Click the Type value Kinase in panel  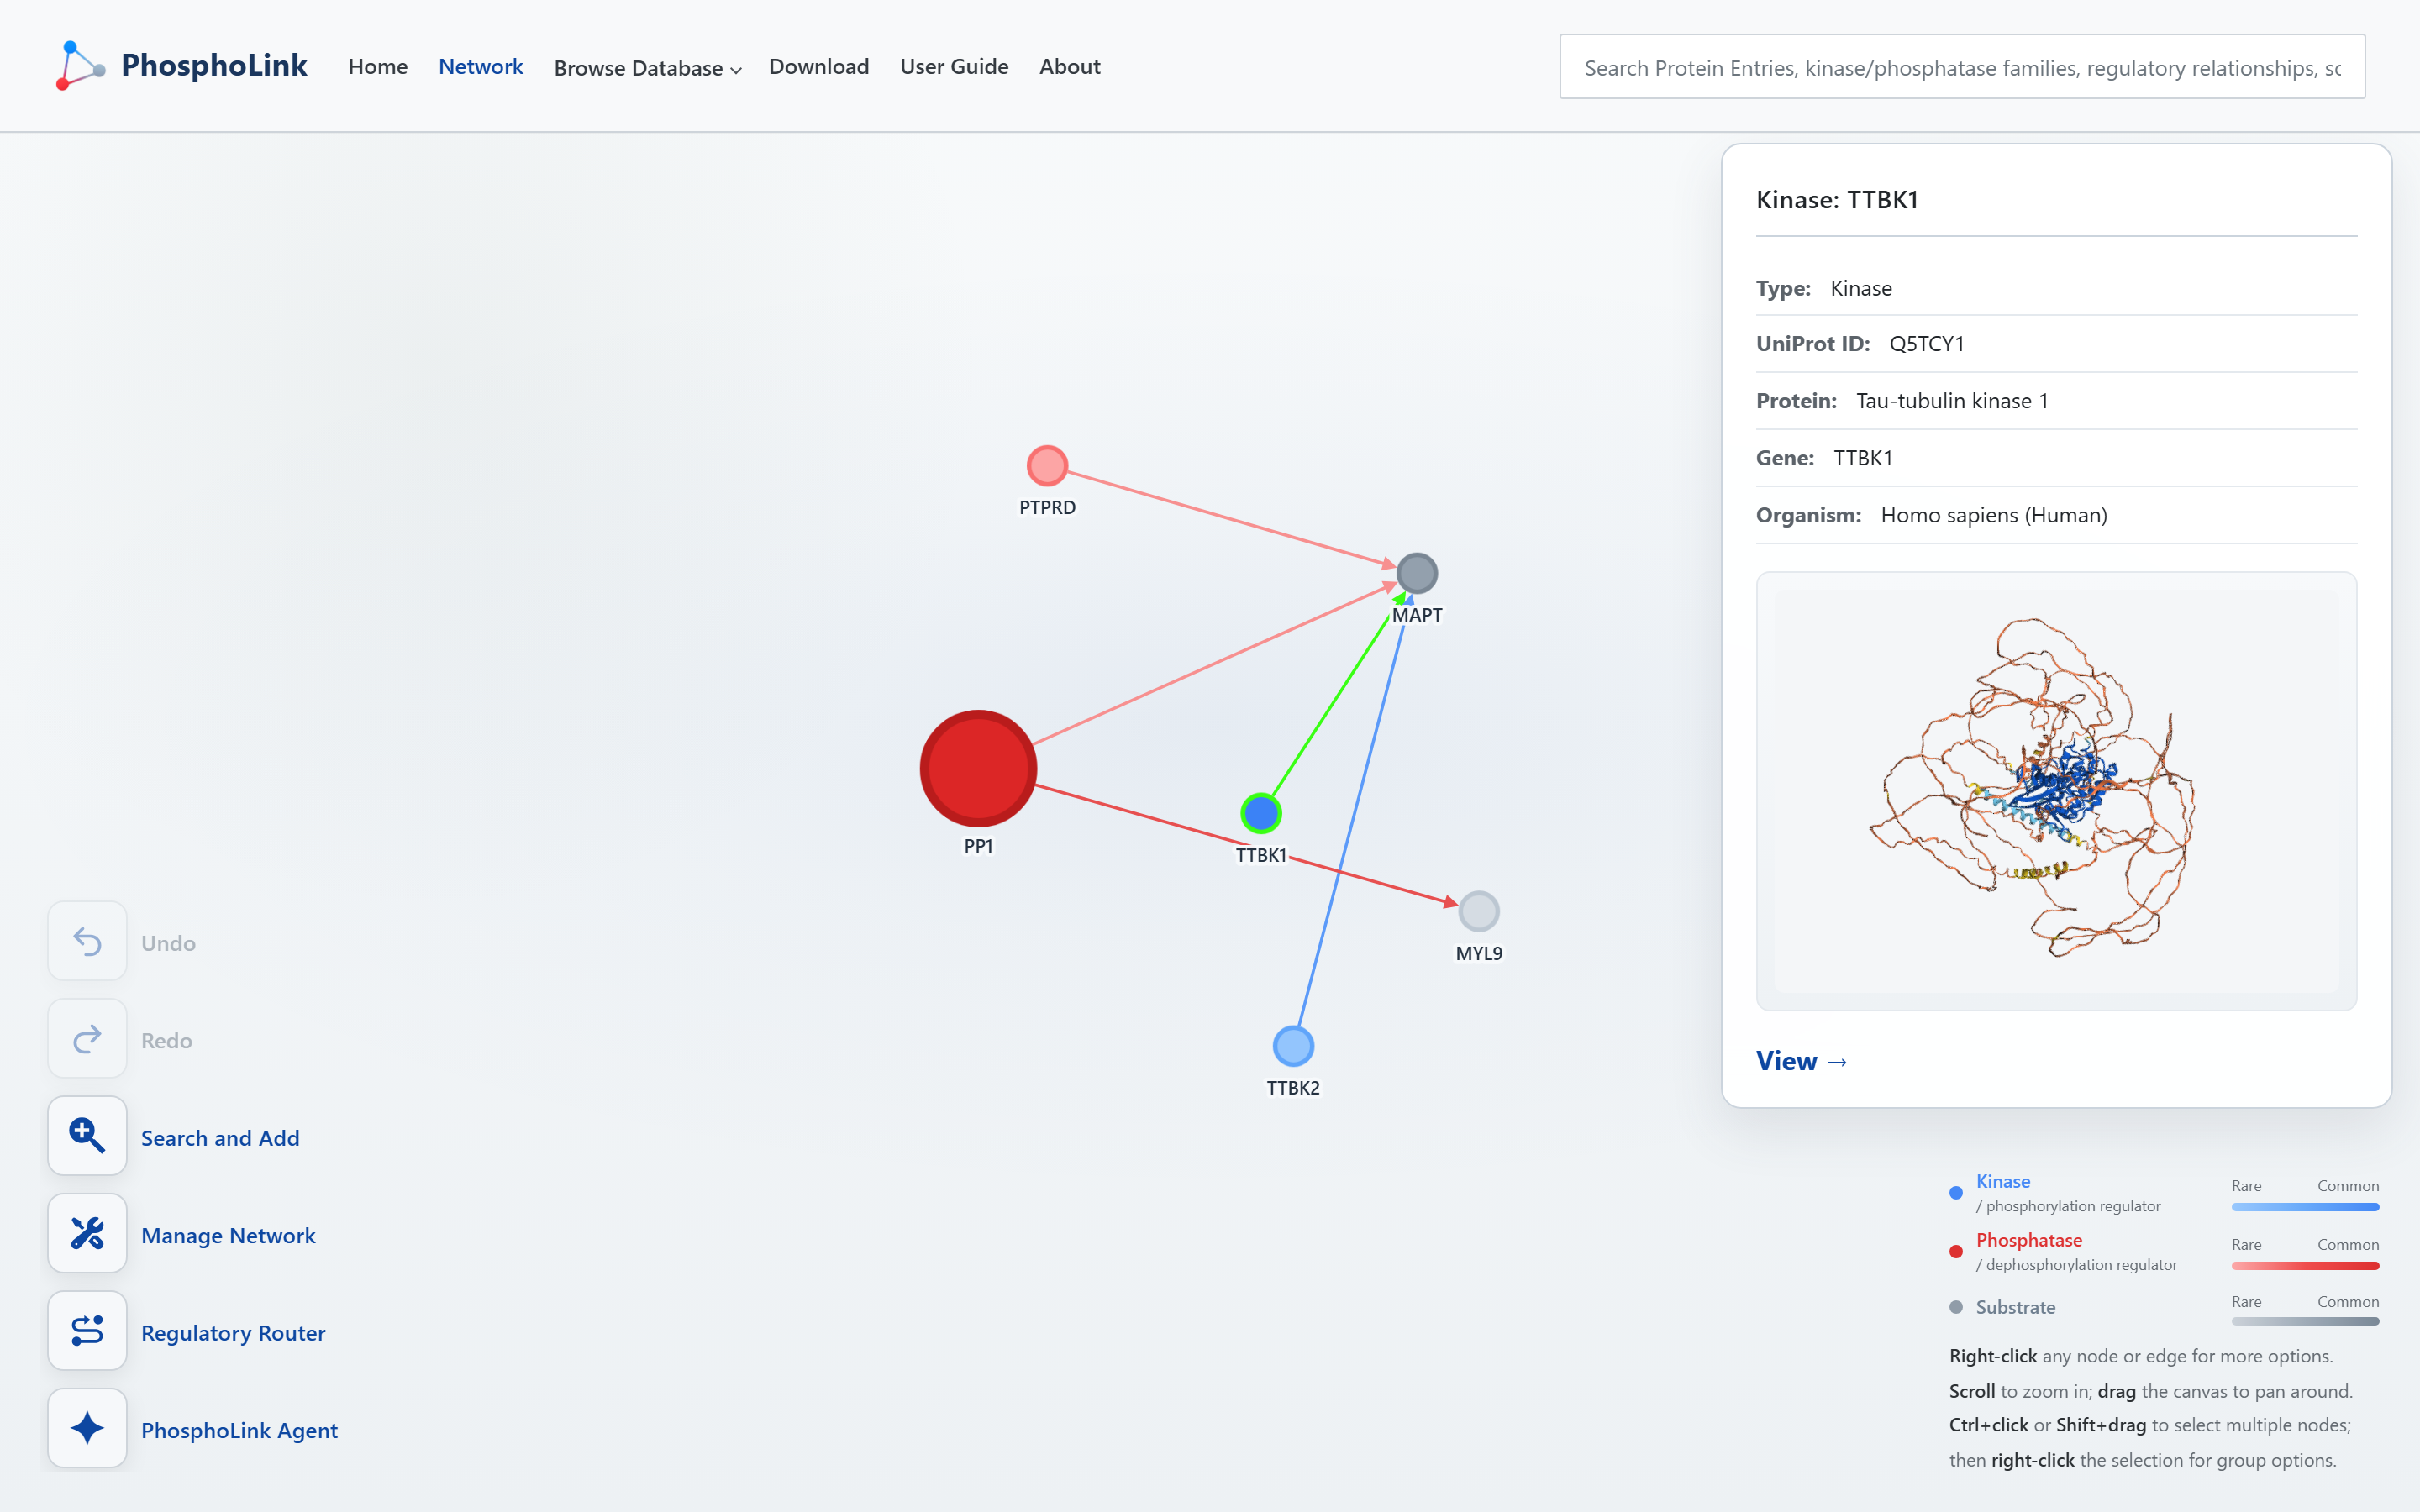coord(1860,288)
